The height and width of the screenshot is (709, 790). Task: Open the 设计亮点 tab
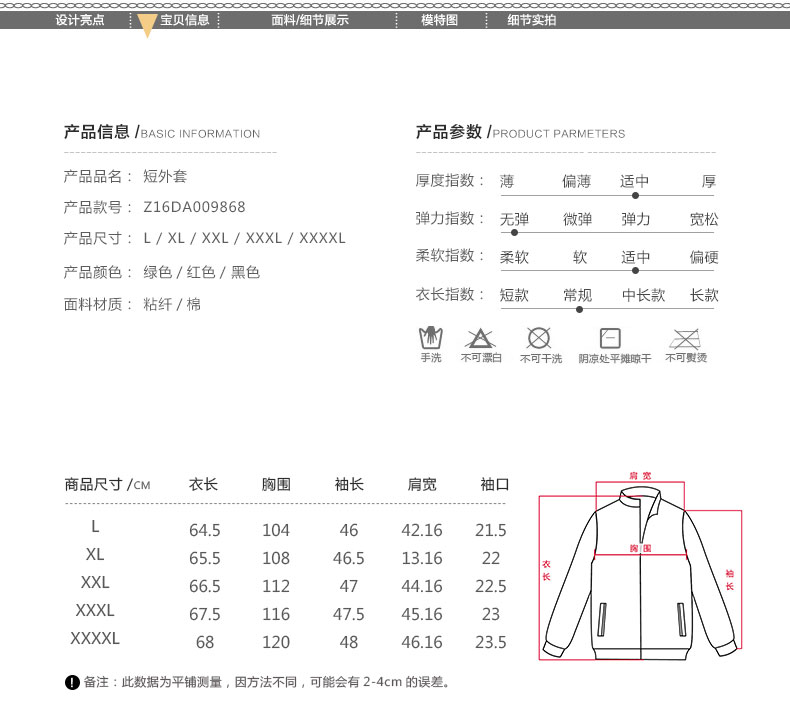point(80,20)
